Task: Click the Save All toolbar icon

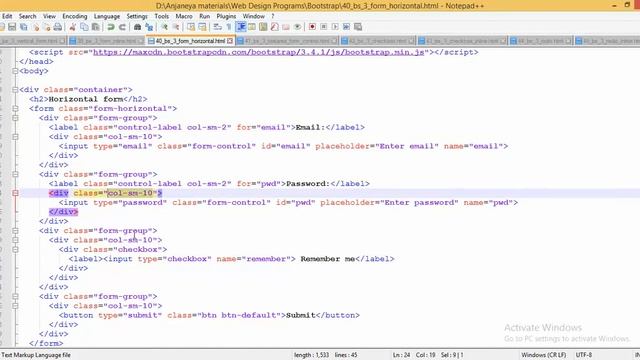Action: point(24,27)
